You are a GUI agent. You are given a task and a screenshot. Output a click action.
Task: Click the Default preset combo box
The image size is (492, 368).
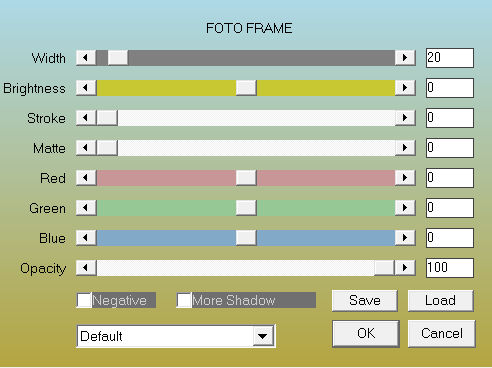176,336
